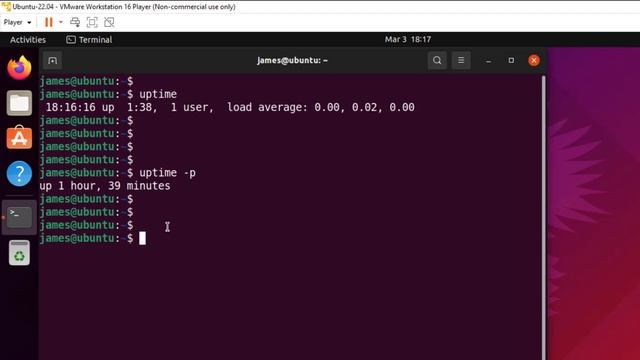Open Ubuntu Software from the dock
640x360 pixels.
19,138
